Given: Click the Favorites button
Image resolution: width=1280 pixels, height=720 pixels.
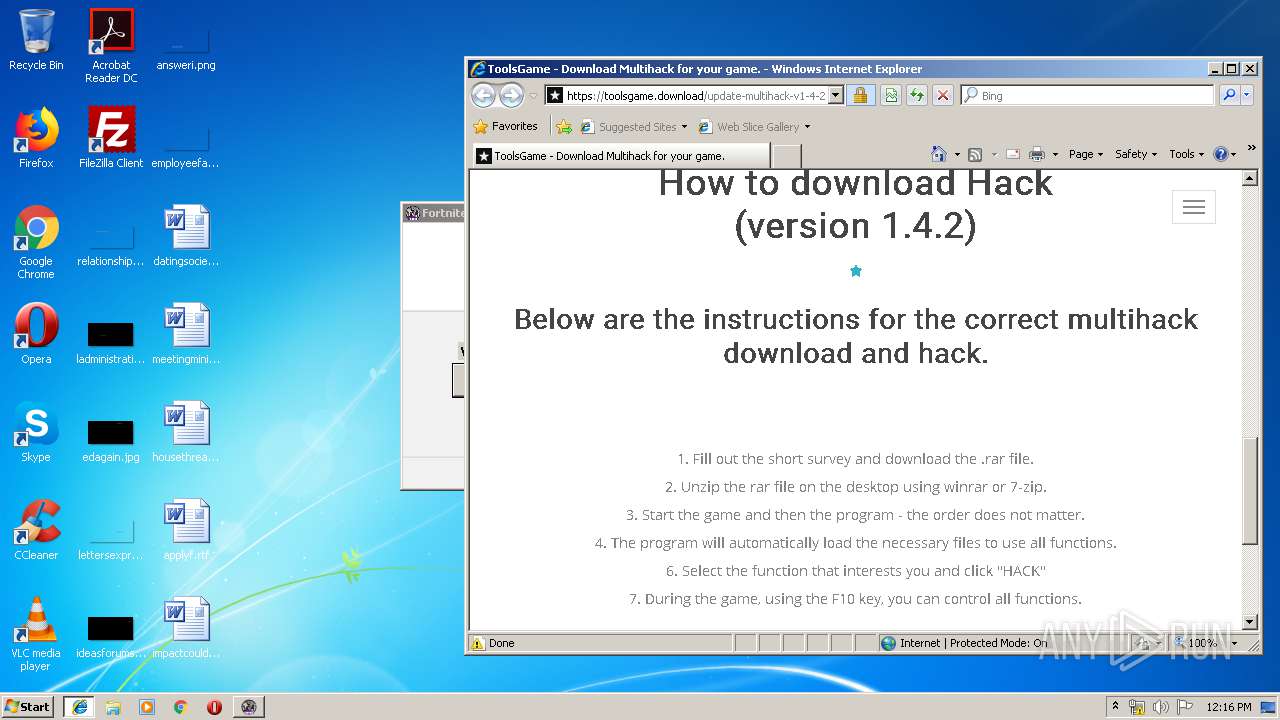Looking at the screenshot, I should [x=506, y=127].
